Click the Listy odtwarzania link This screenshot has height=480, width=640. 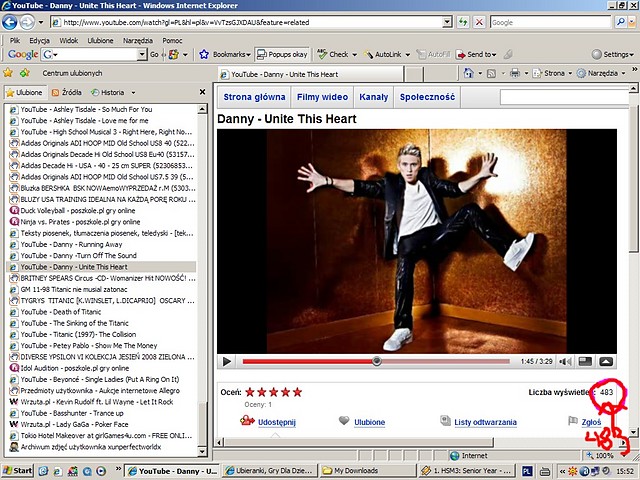pos(485,422)
